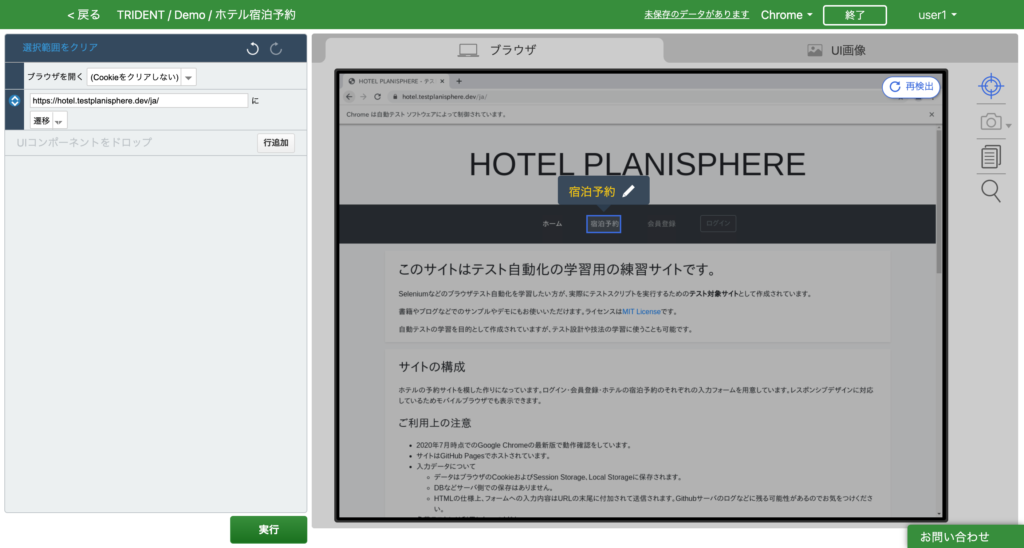The width and height of the screenshot is (1024, 548).
Task: Click the undo arrow icon
Action: (253, 48)
